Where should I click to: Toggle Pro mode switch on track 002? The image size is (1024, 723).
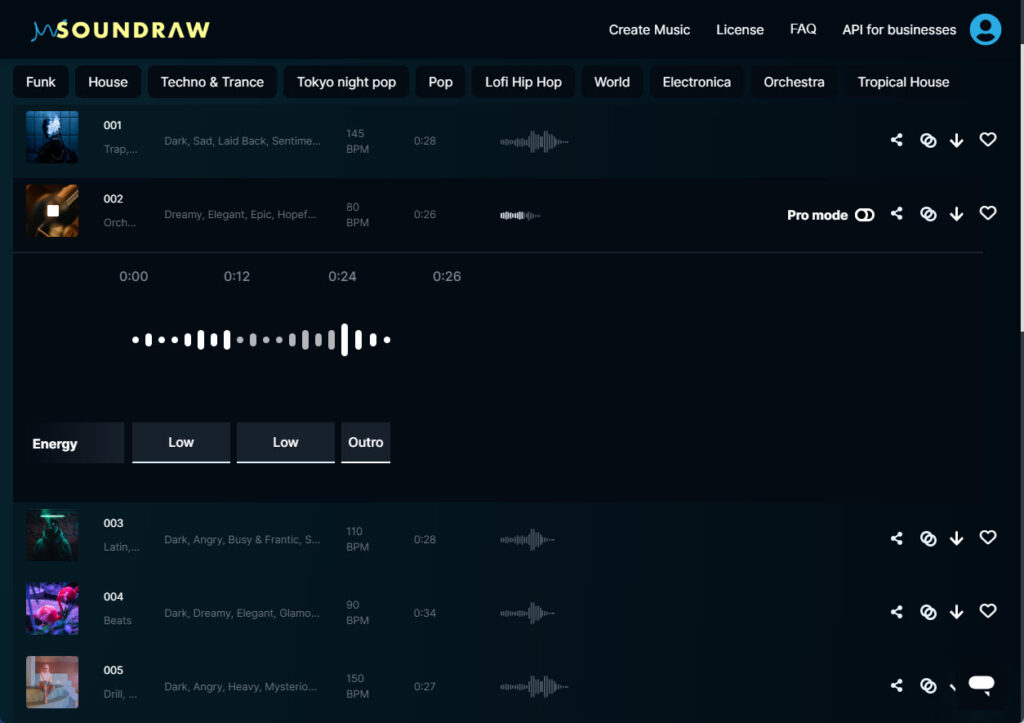point(865,215)
